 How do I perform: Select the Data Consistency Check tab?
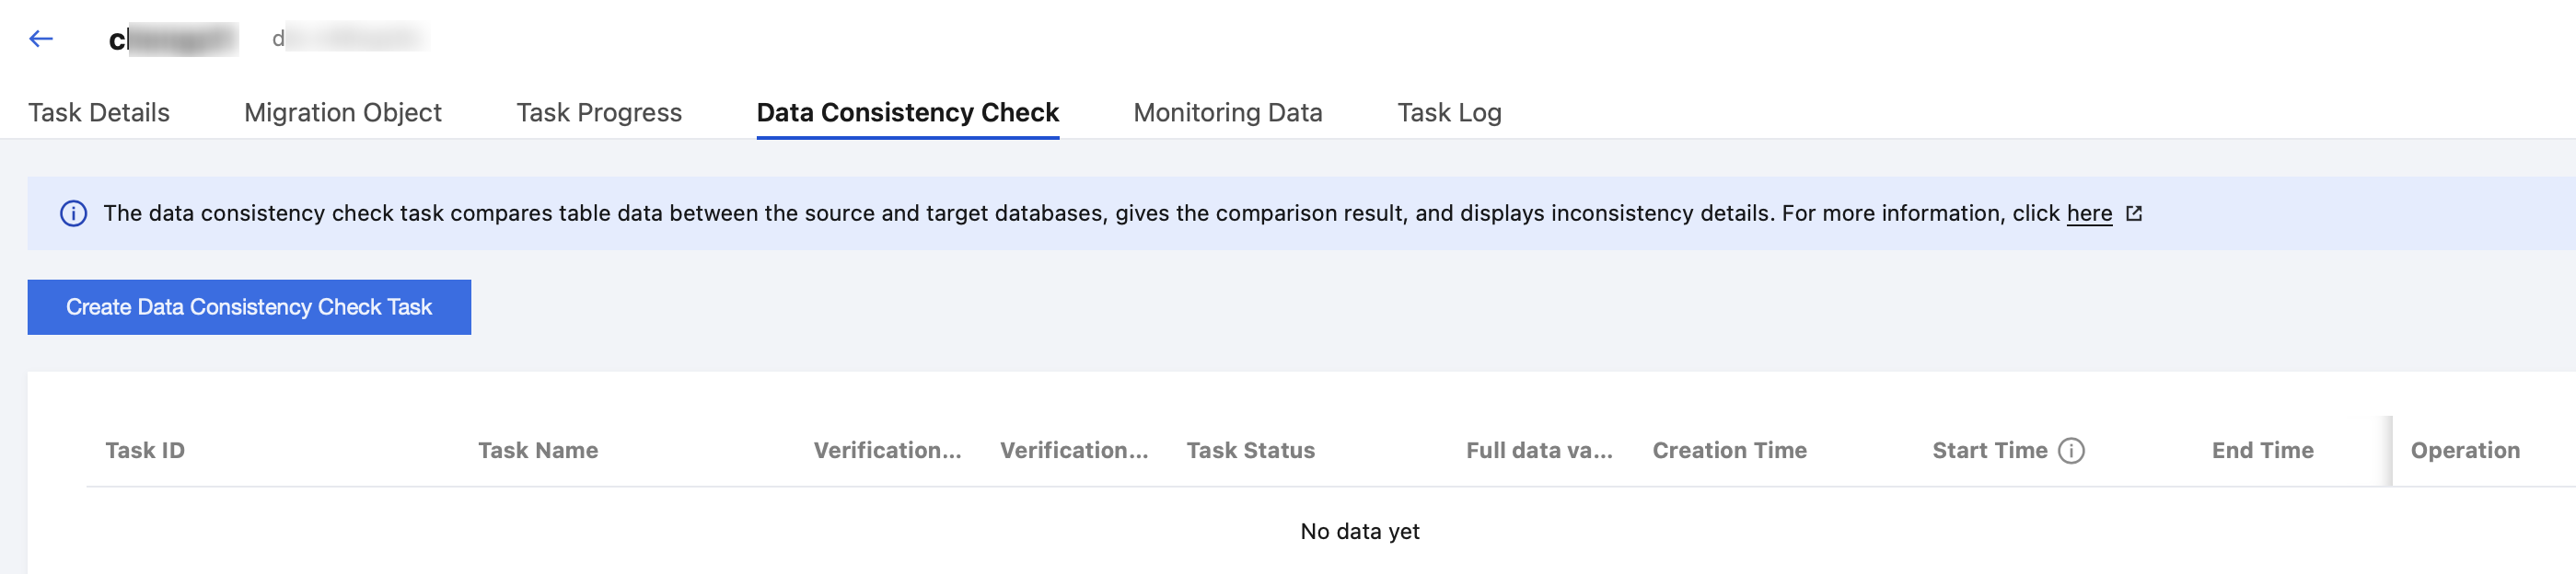[907, 113]
